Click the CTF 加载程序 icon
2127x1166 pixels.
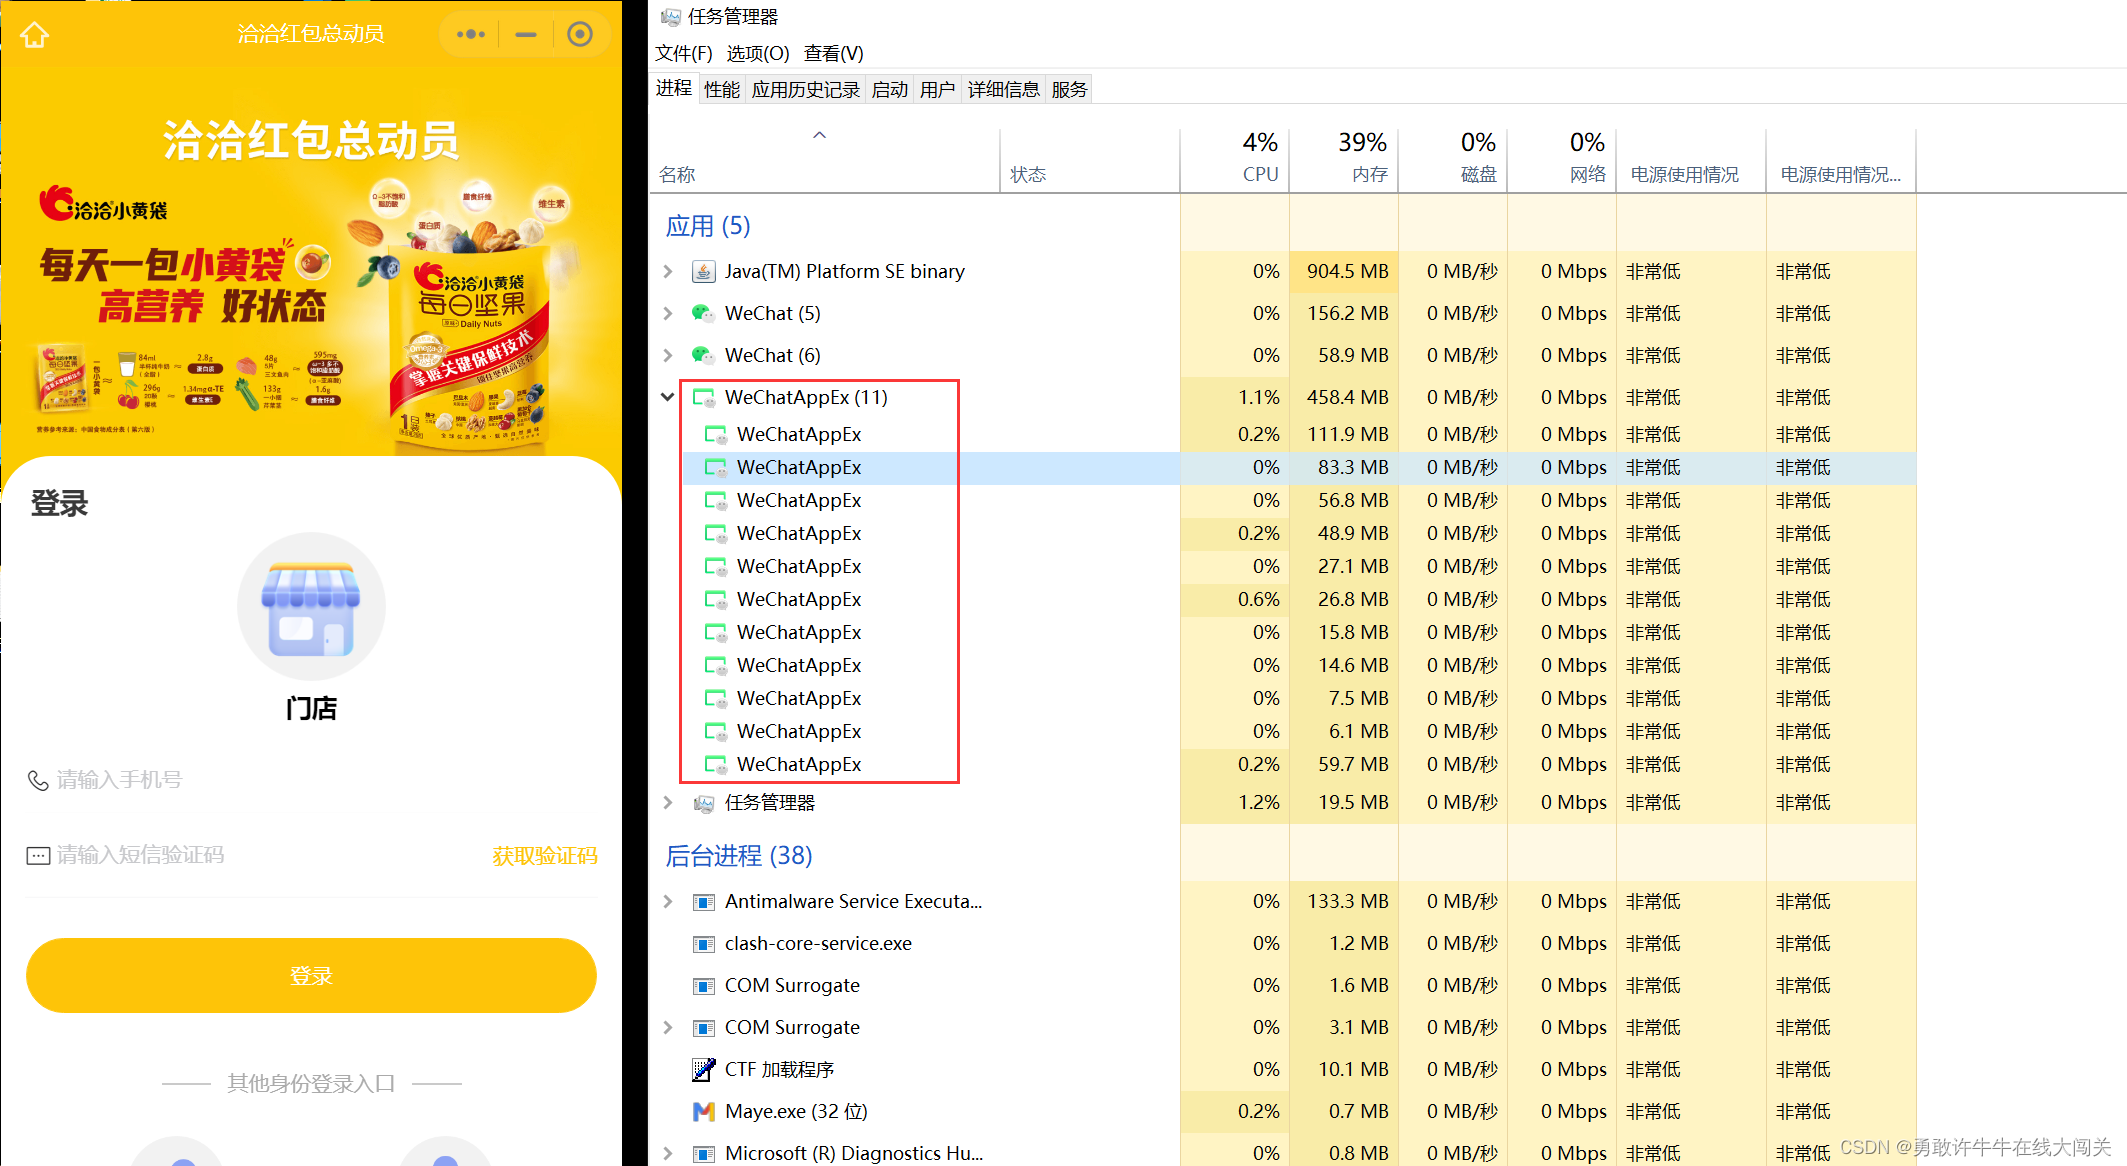coord(704,1070)
